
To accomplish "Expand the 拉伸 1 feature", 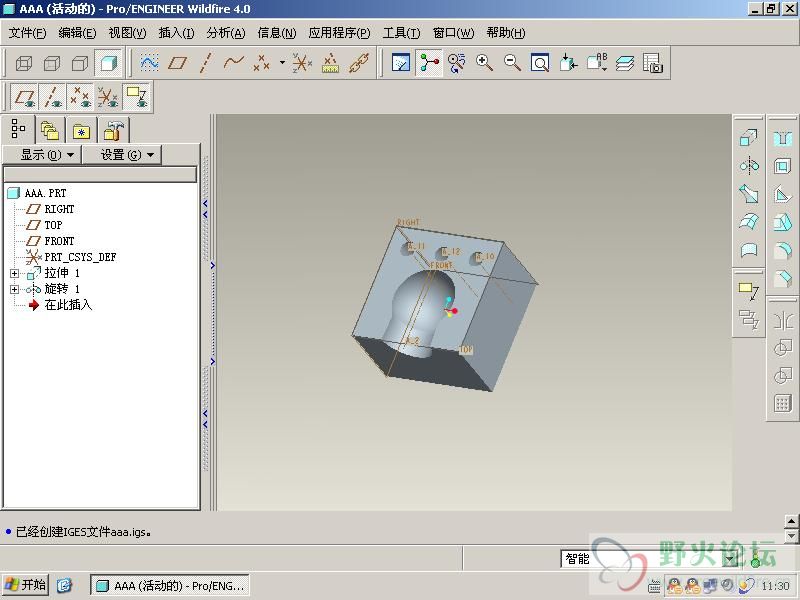I will point(14,273).
